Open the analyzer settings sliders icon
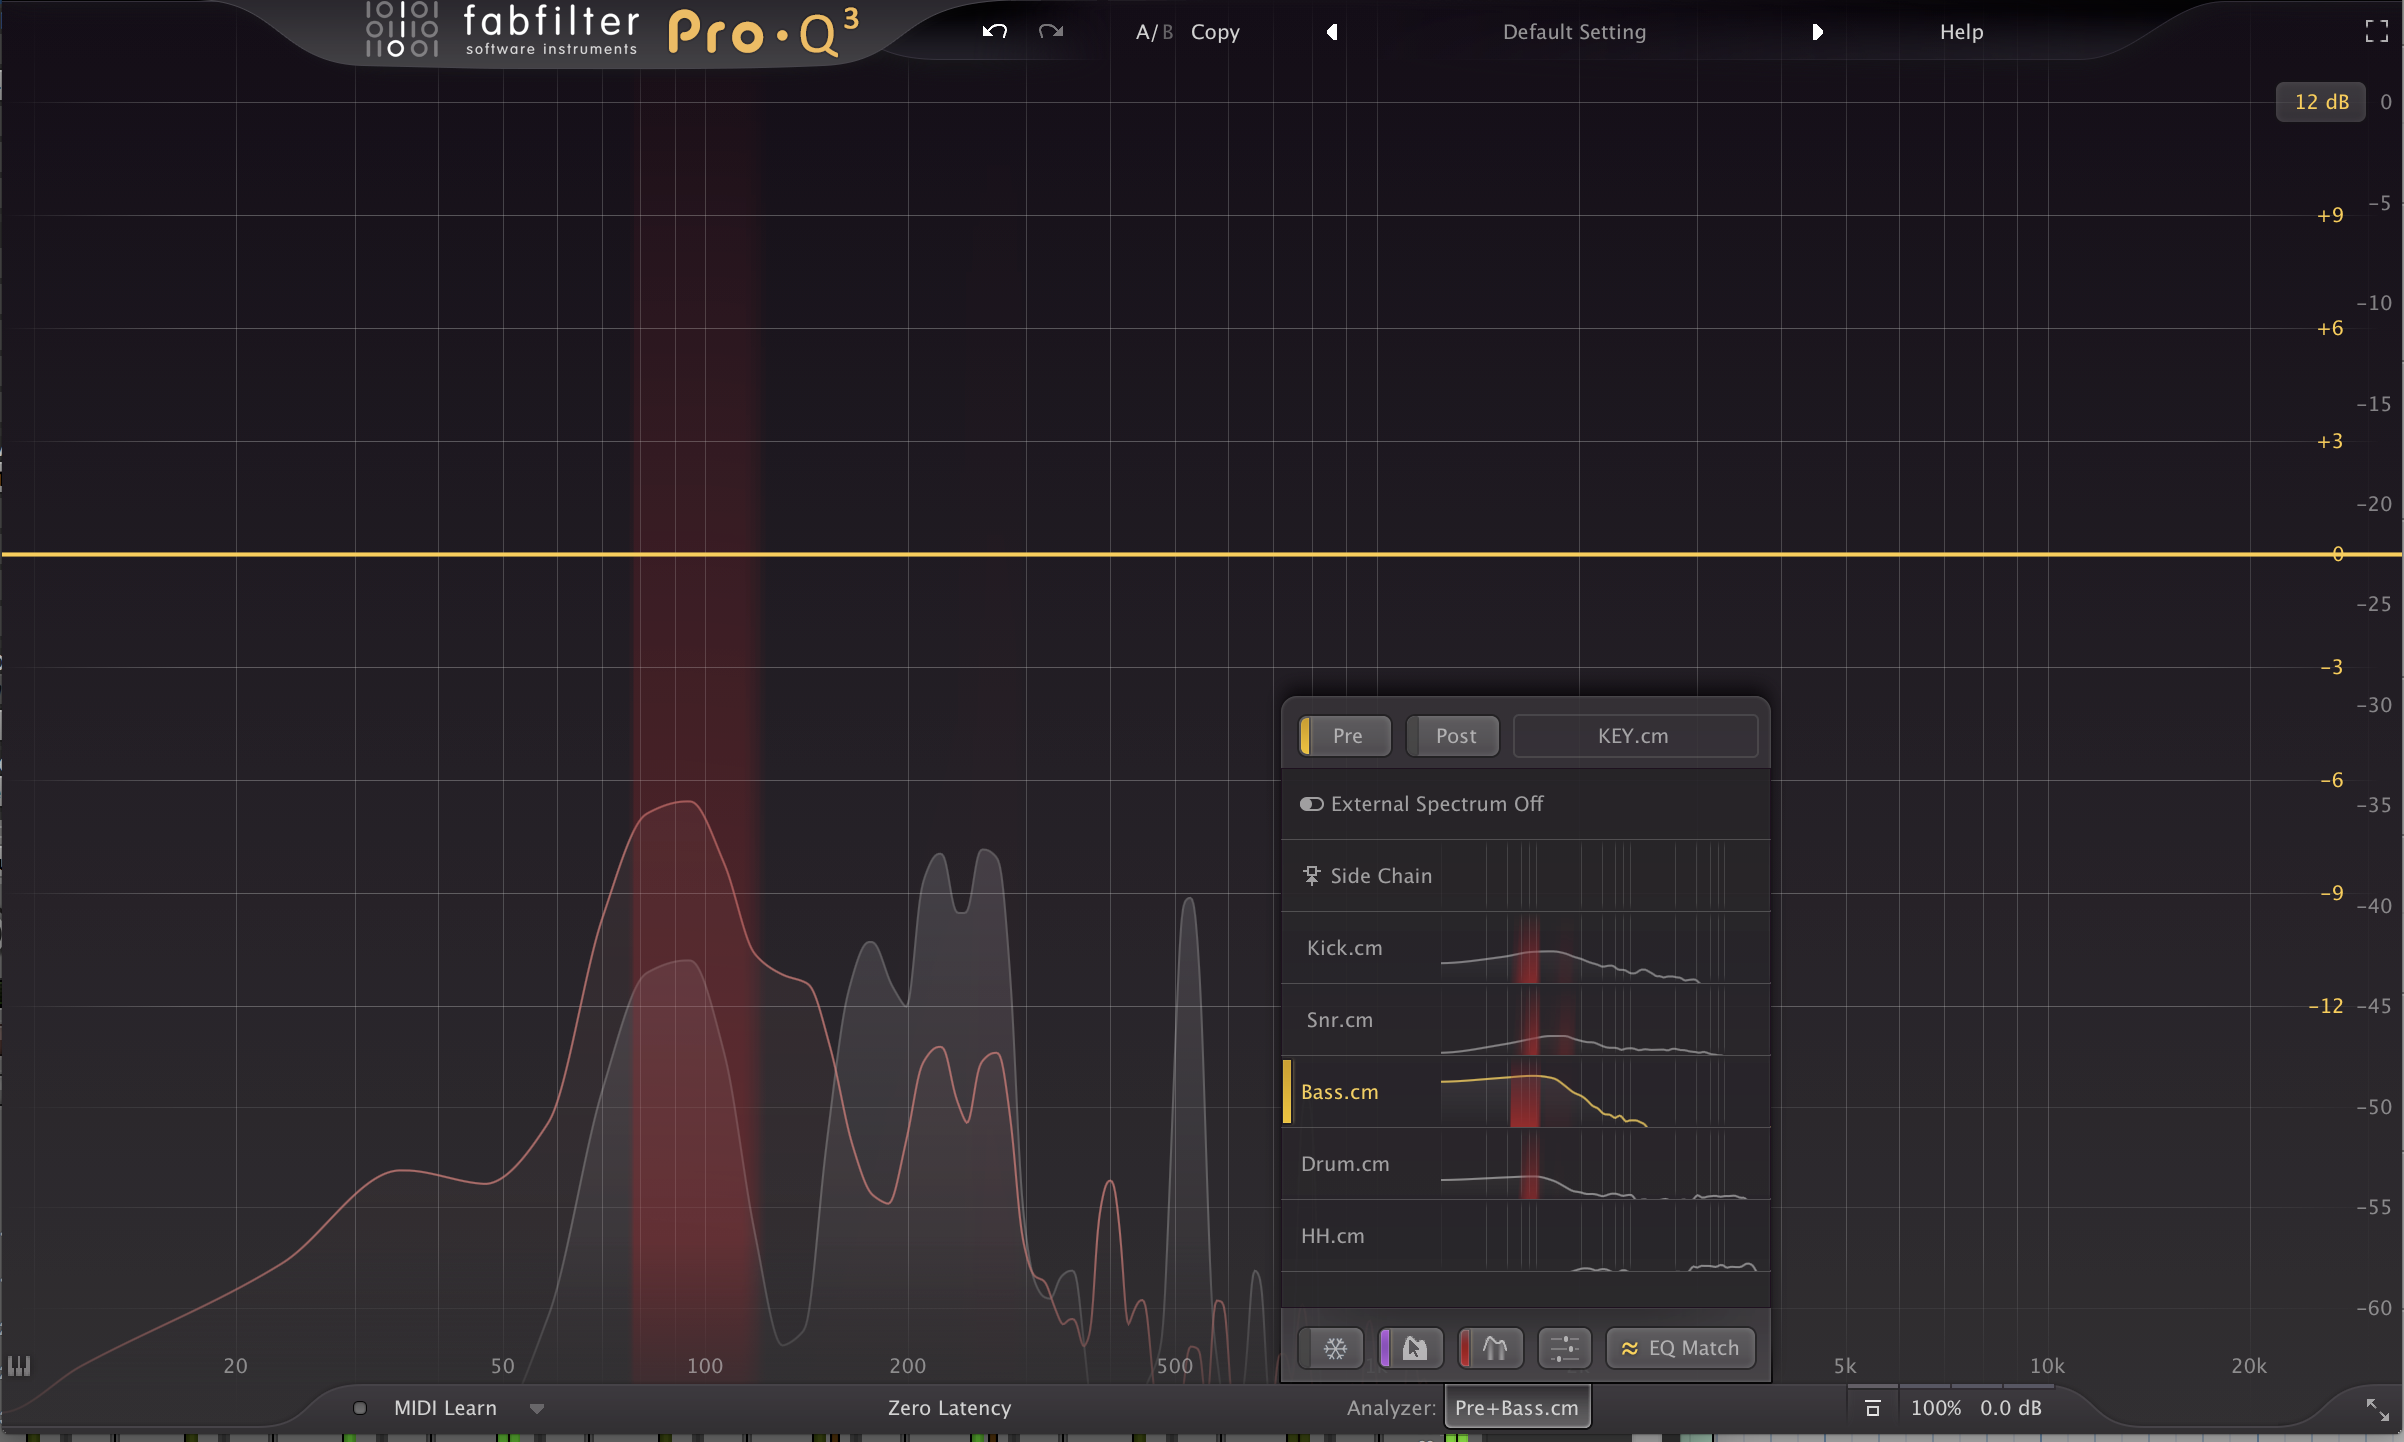The image size is (2404, 1442). (x=1564, y=1348)
